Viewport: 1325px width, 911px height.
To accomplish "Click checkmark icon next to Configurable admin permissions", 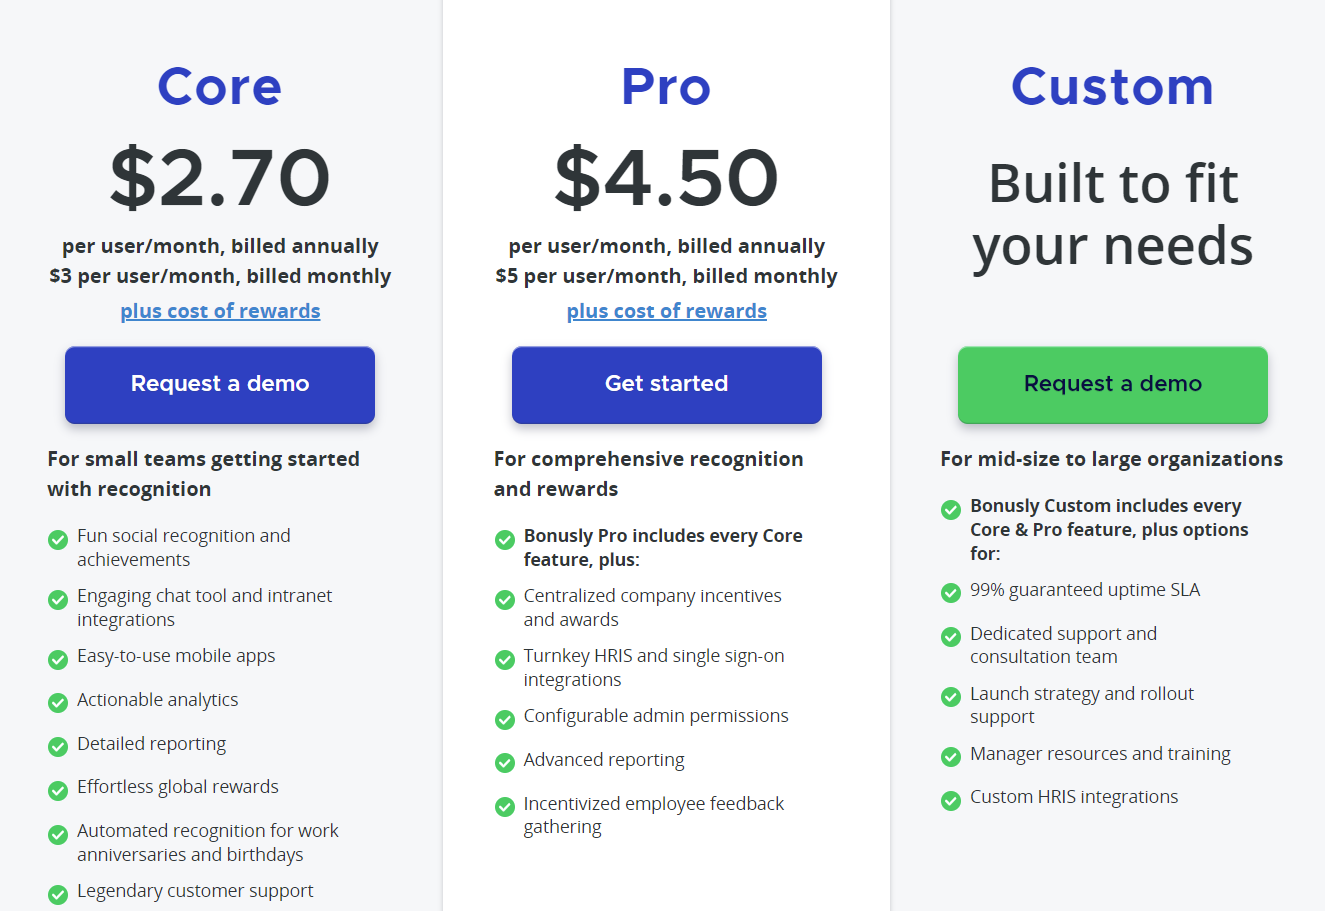I will click(505, 719).
